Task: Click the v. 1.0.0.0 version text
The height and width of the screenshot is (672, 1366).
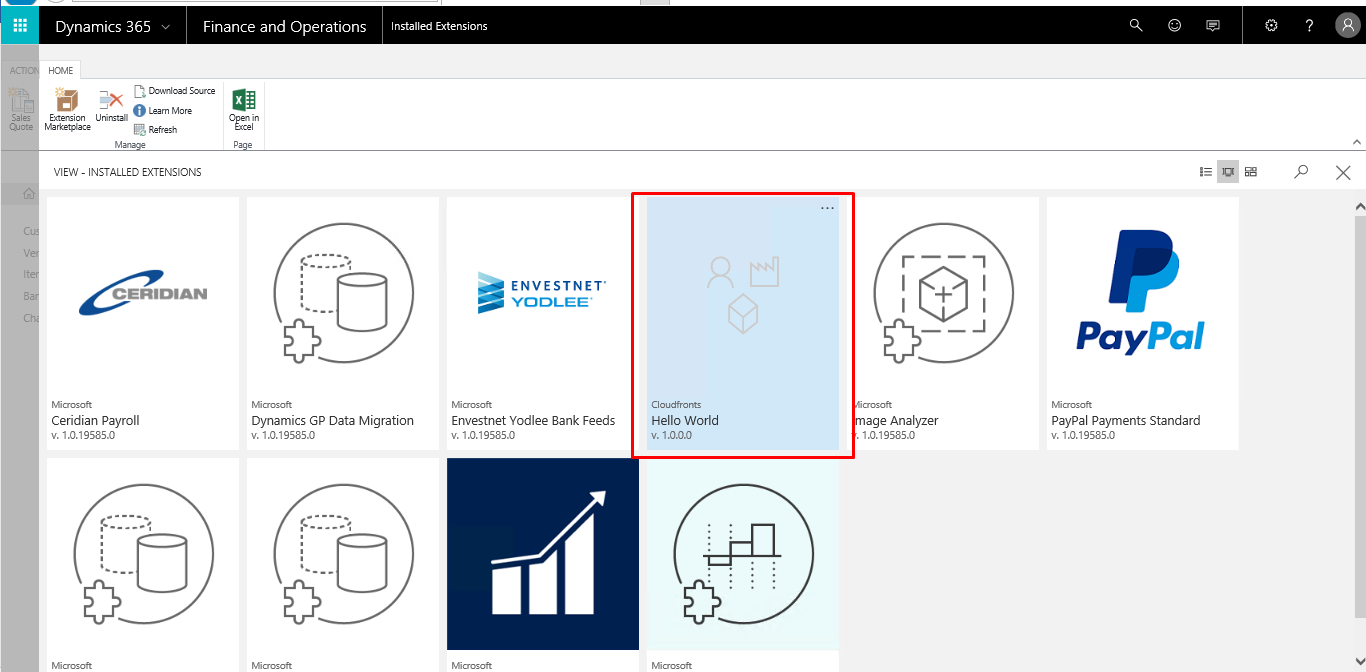Action: 671,435
